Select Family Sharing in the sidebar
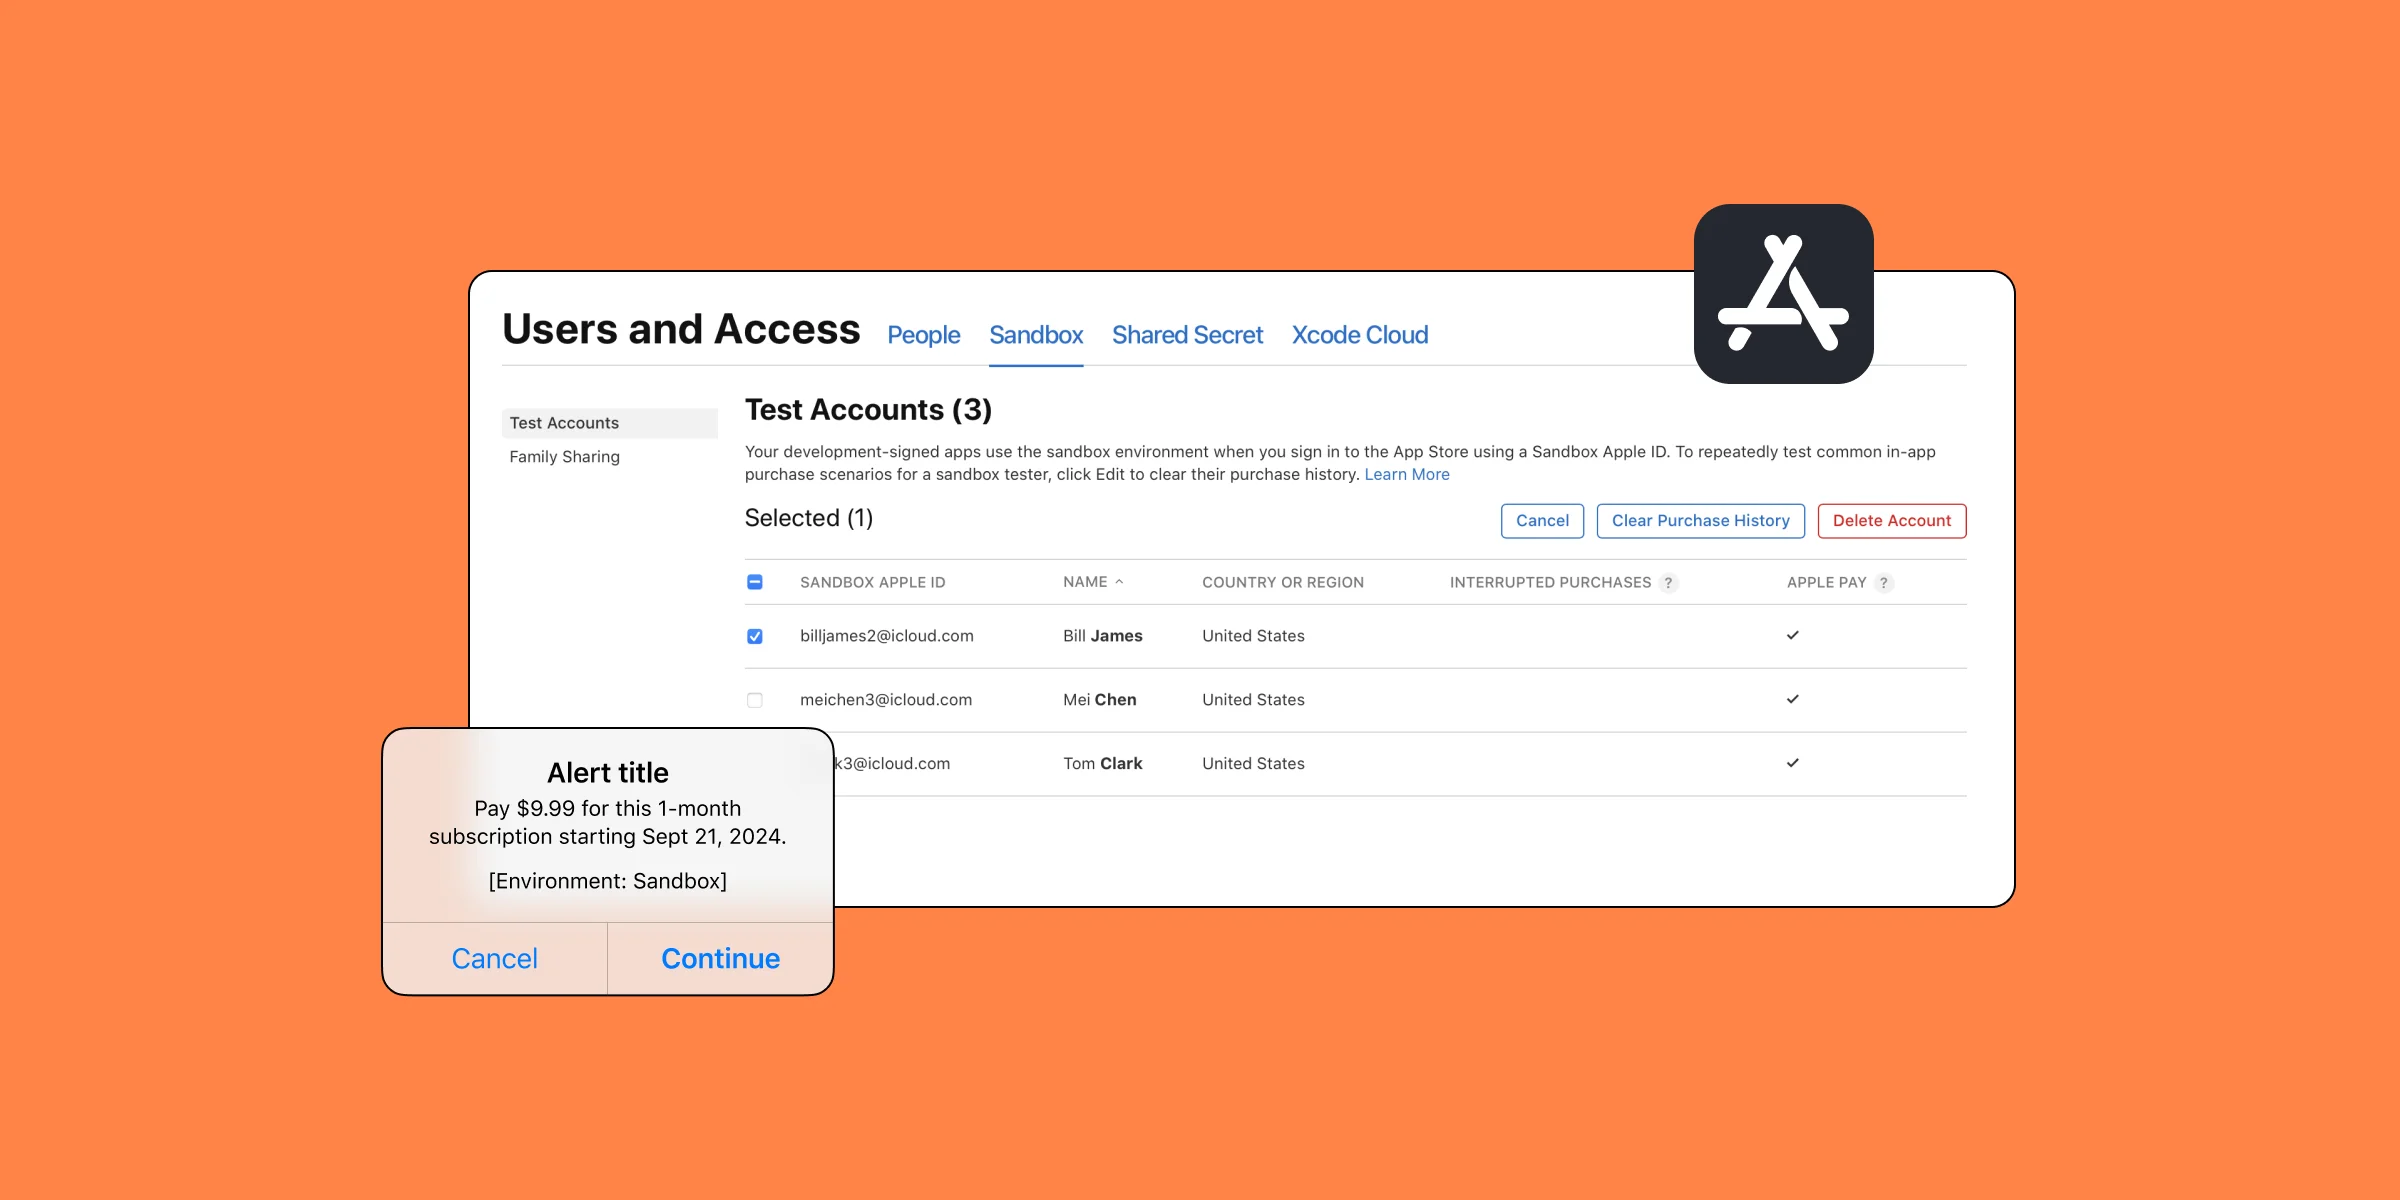This screenshot has height=1200, width=2400. (564, 456)
